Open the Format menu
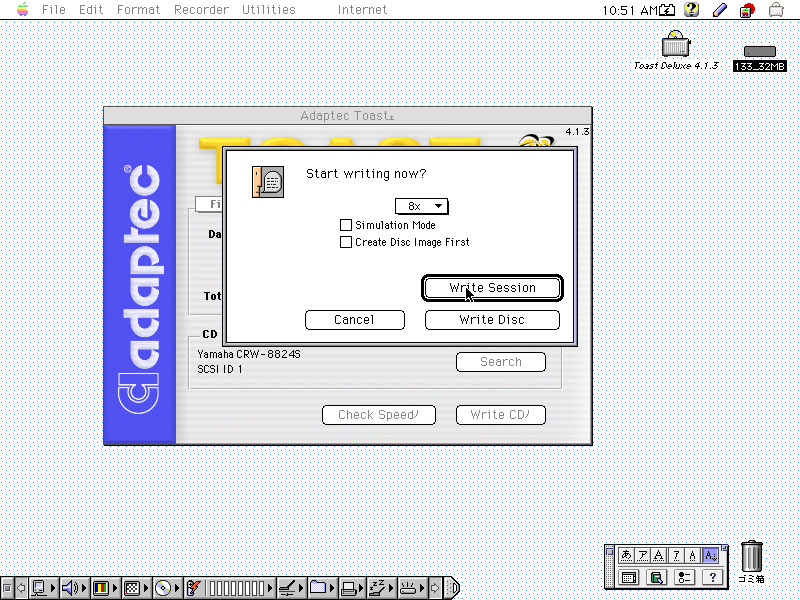The width and height of the screenshot is (800, 600). click(138, 9)
